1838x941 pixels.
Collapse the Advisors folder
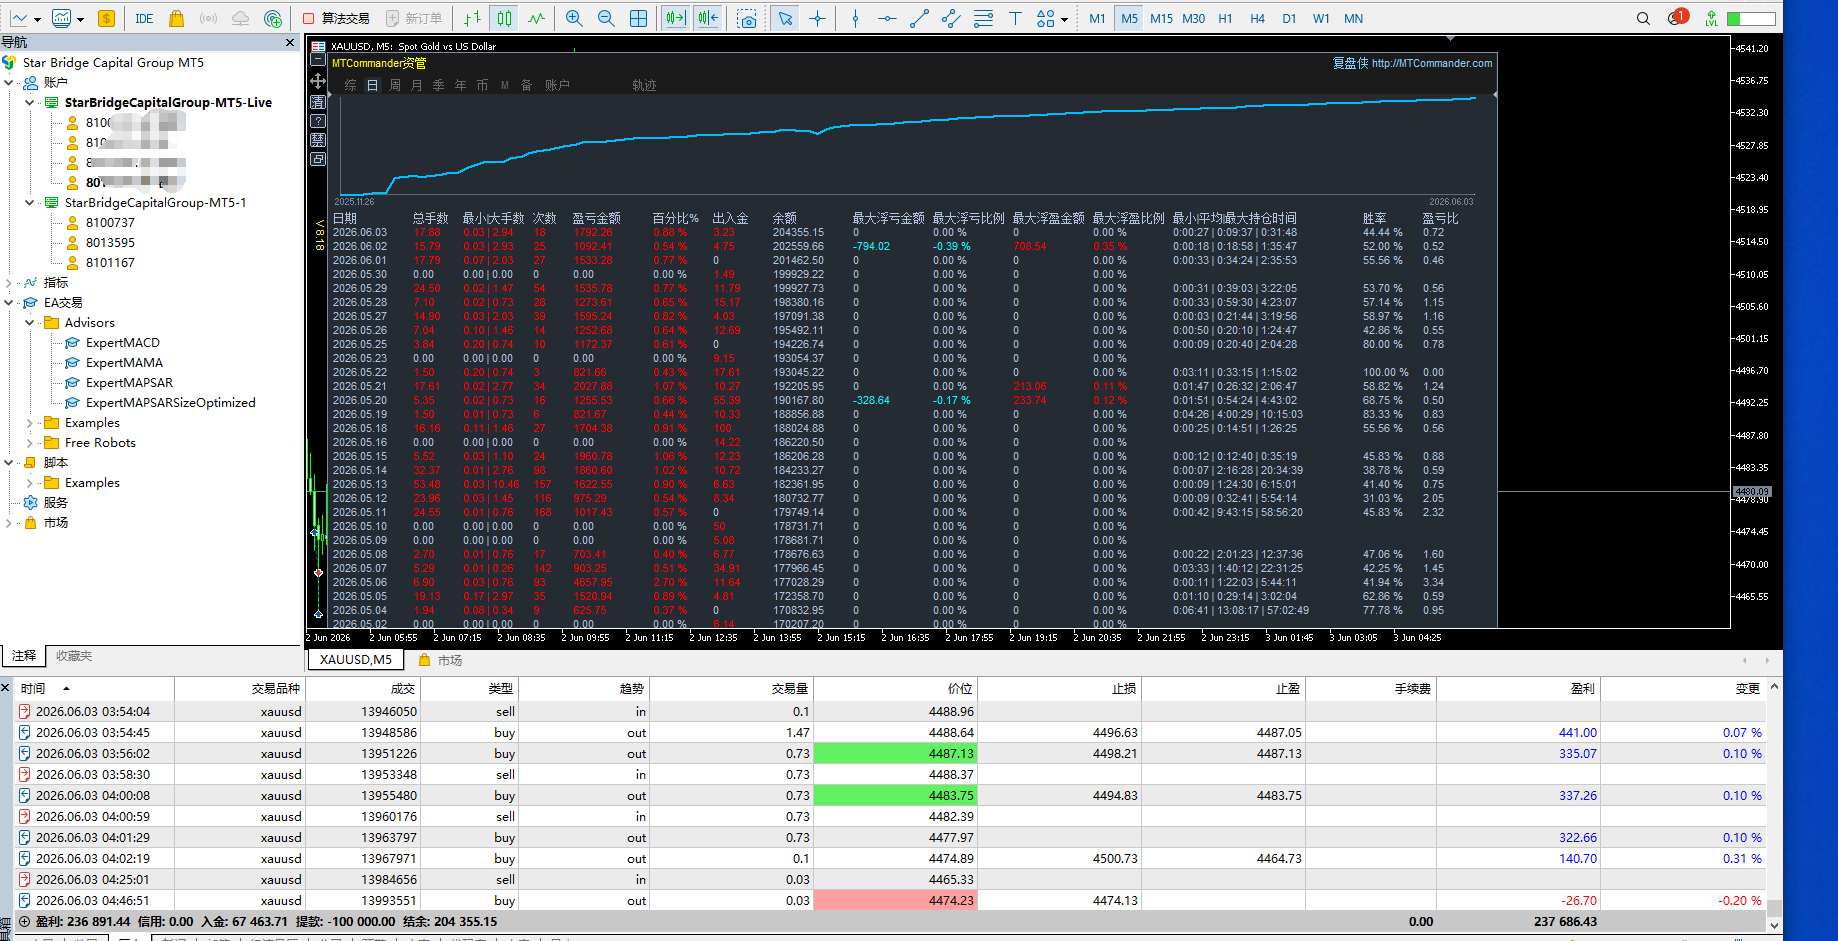(29, 322)
